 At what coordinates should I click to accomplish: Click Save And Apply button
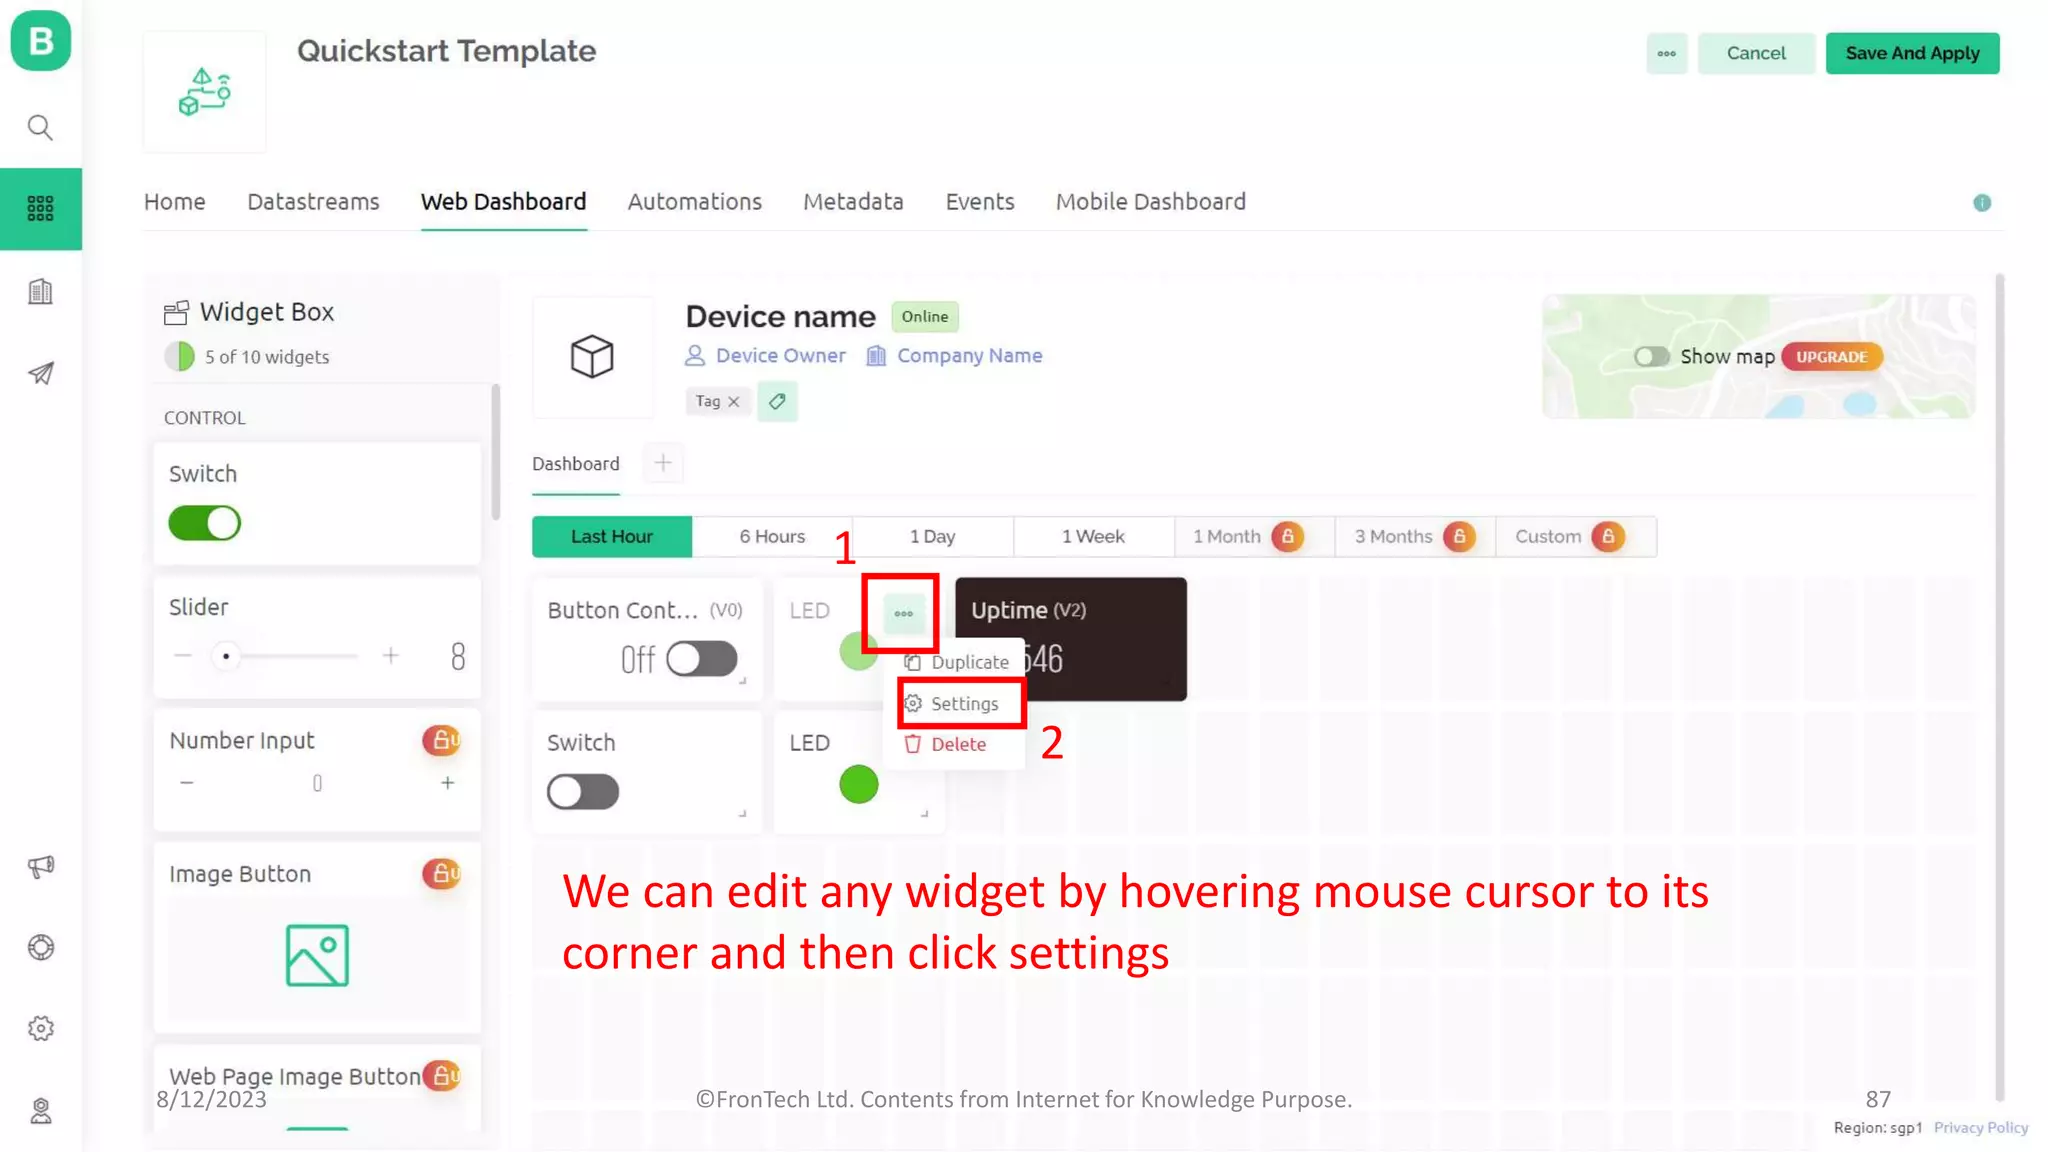click(x=1912, y=53)
